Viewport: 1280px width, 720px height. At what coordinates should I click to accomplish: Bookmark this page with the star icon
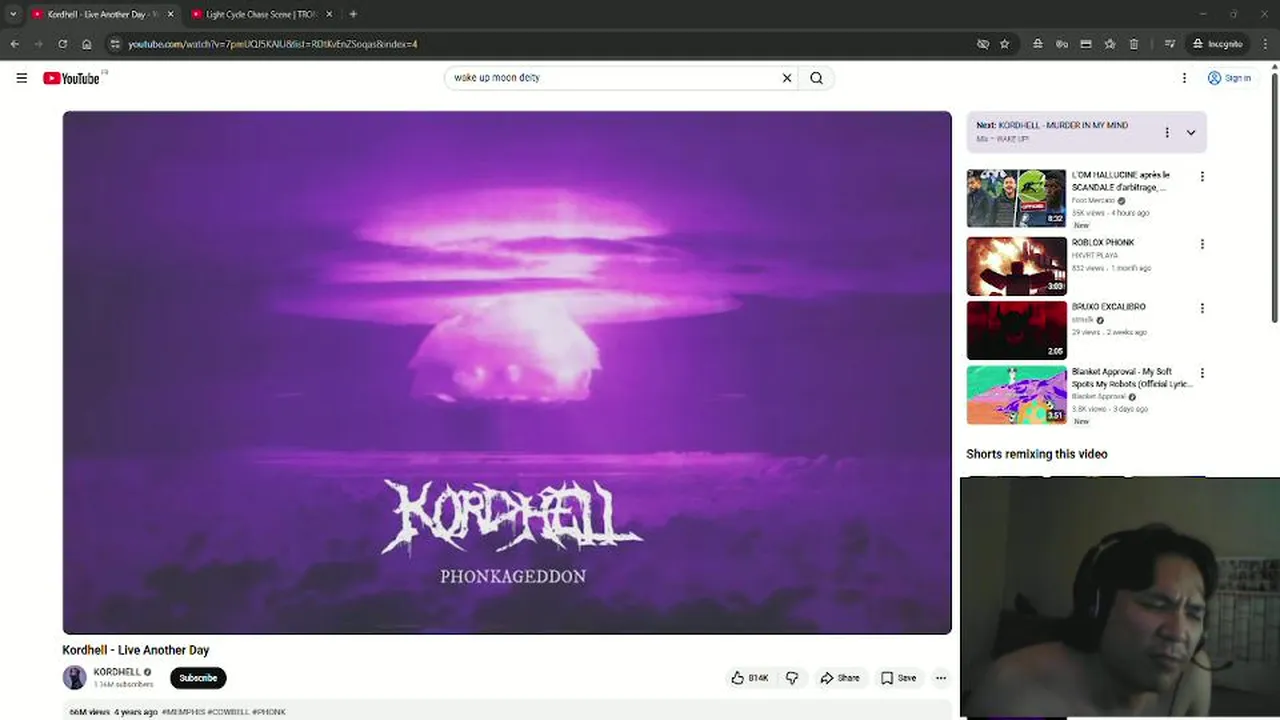[x=1005, y=44]
